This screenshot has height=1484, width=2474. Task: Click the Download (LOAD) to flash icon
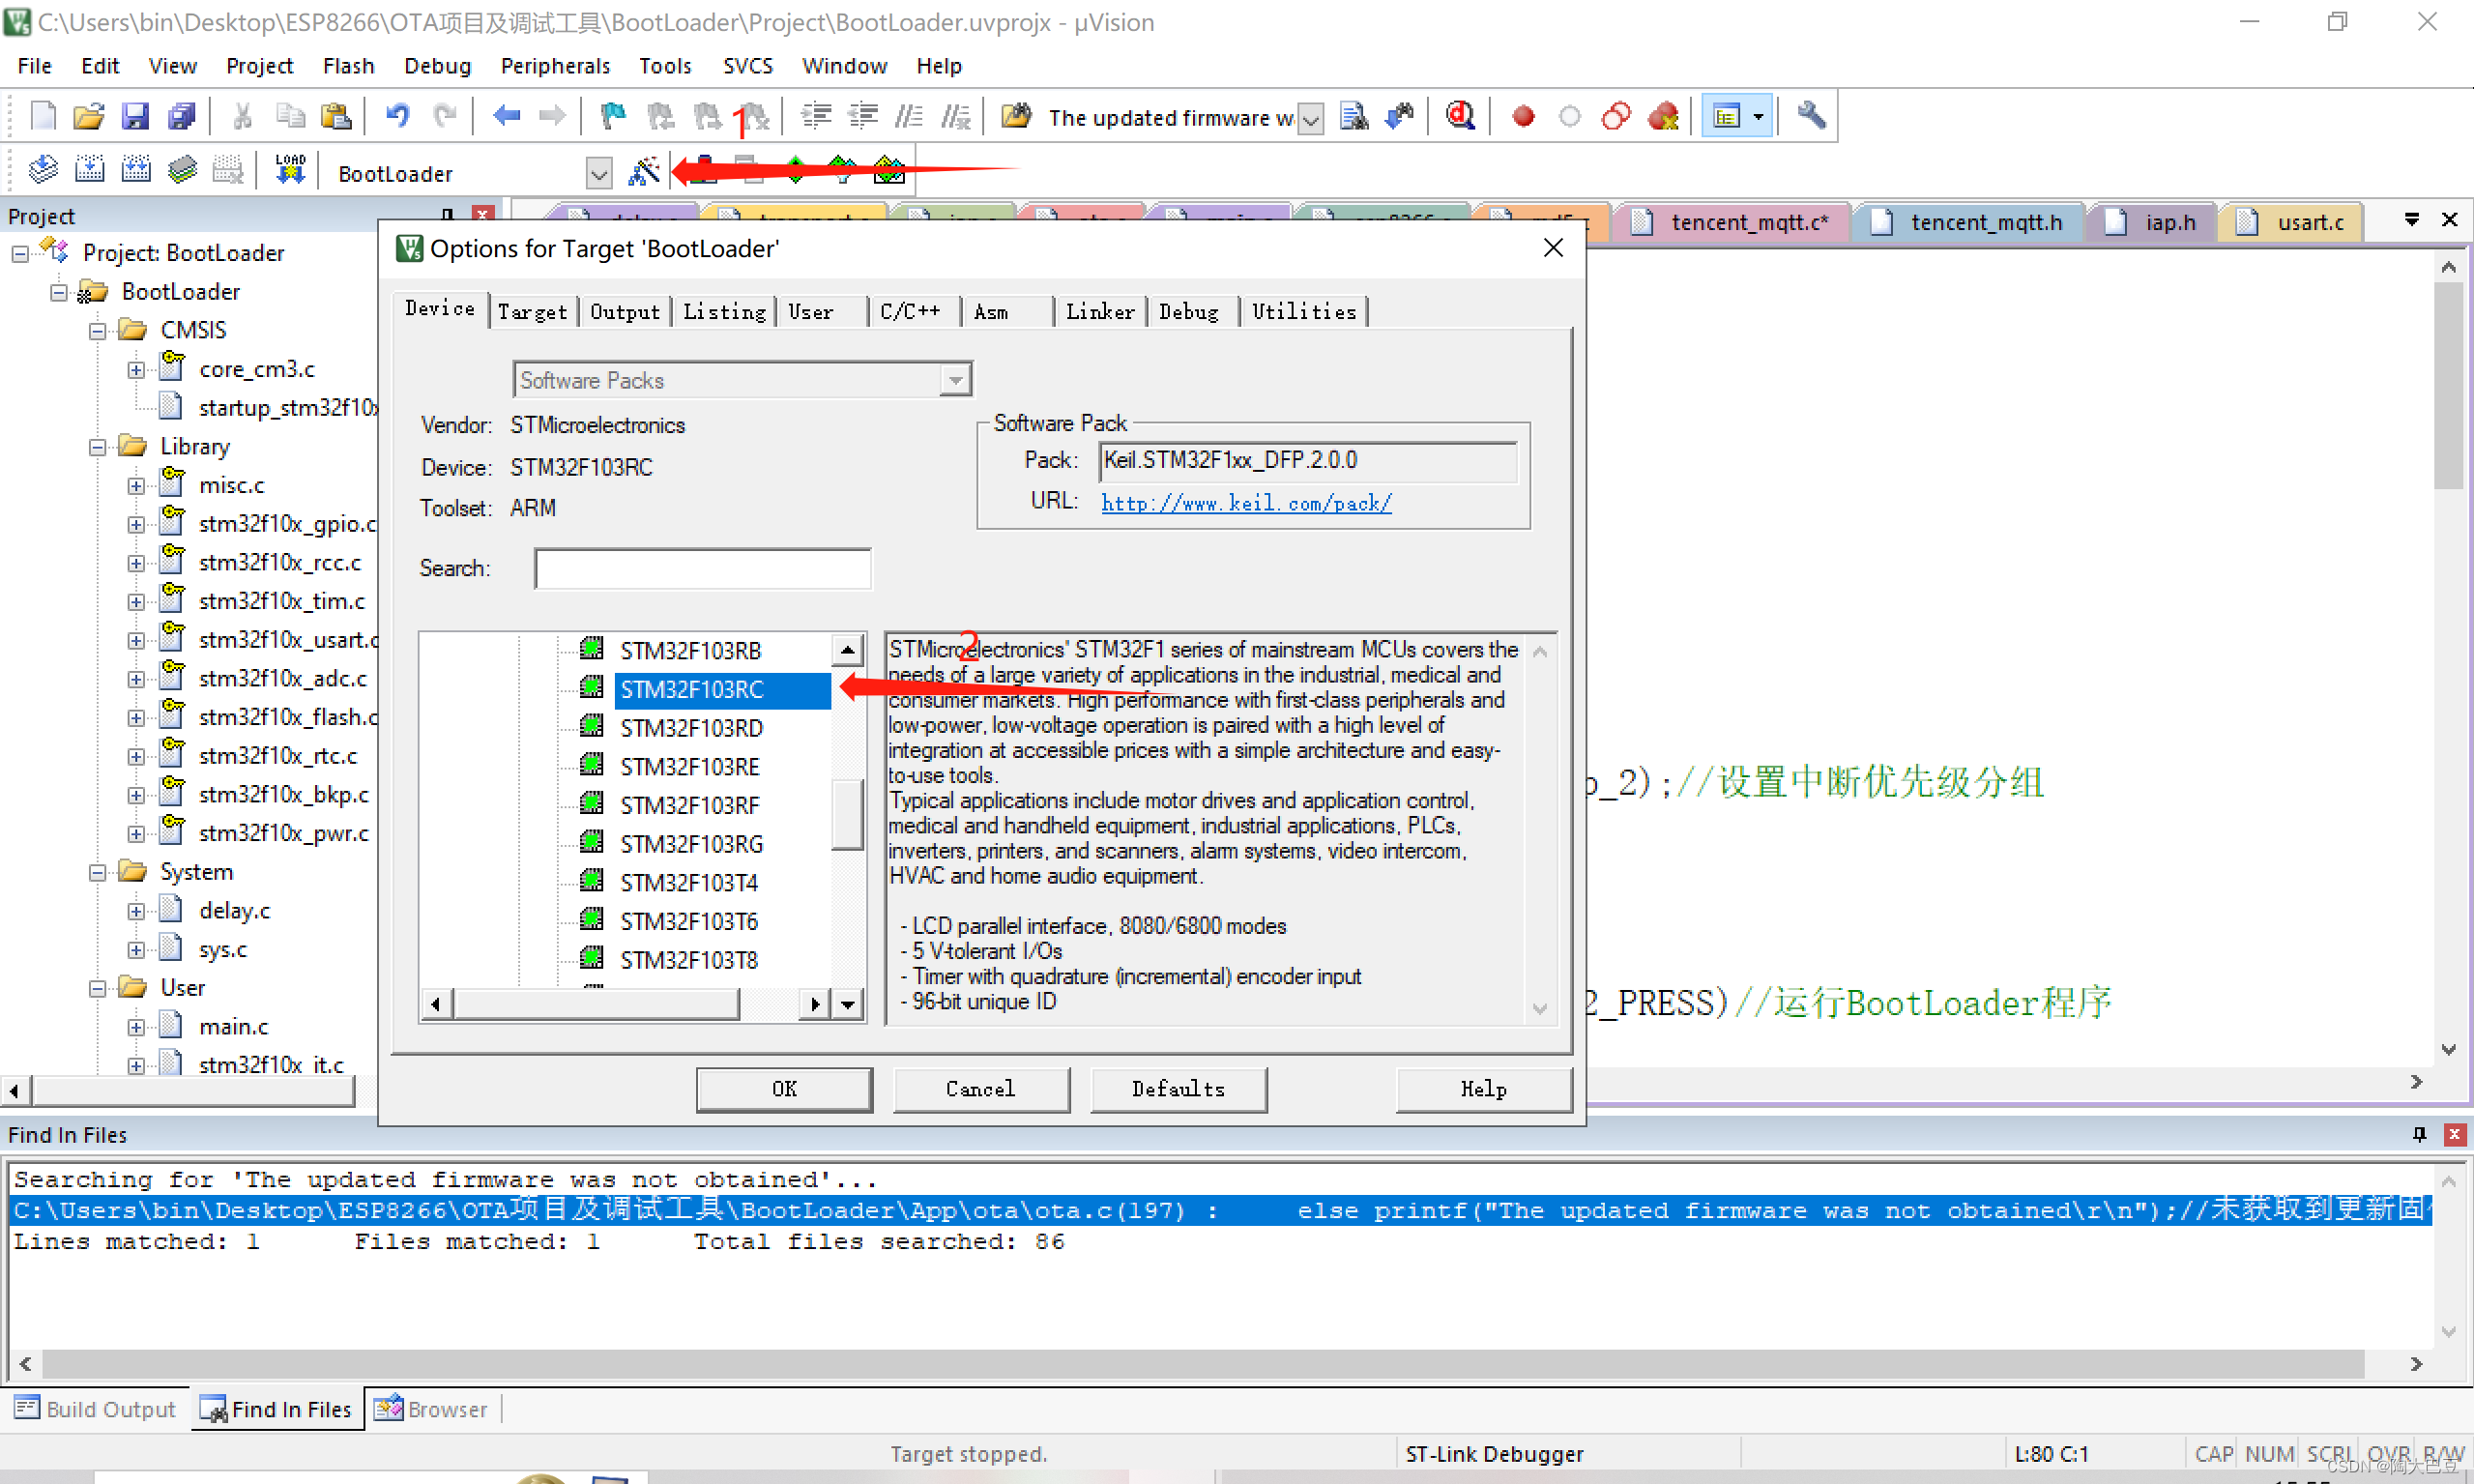coord(290,170)
